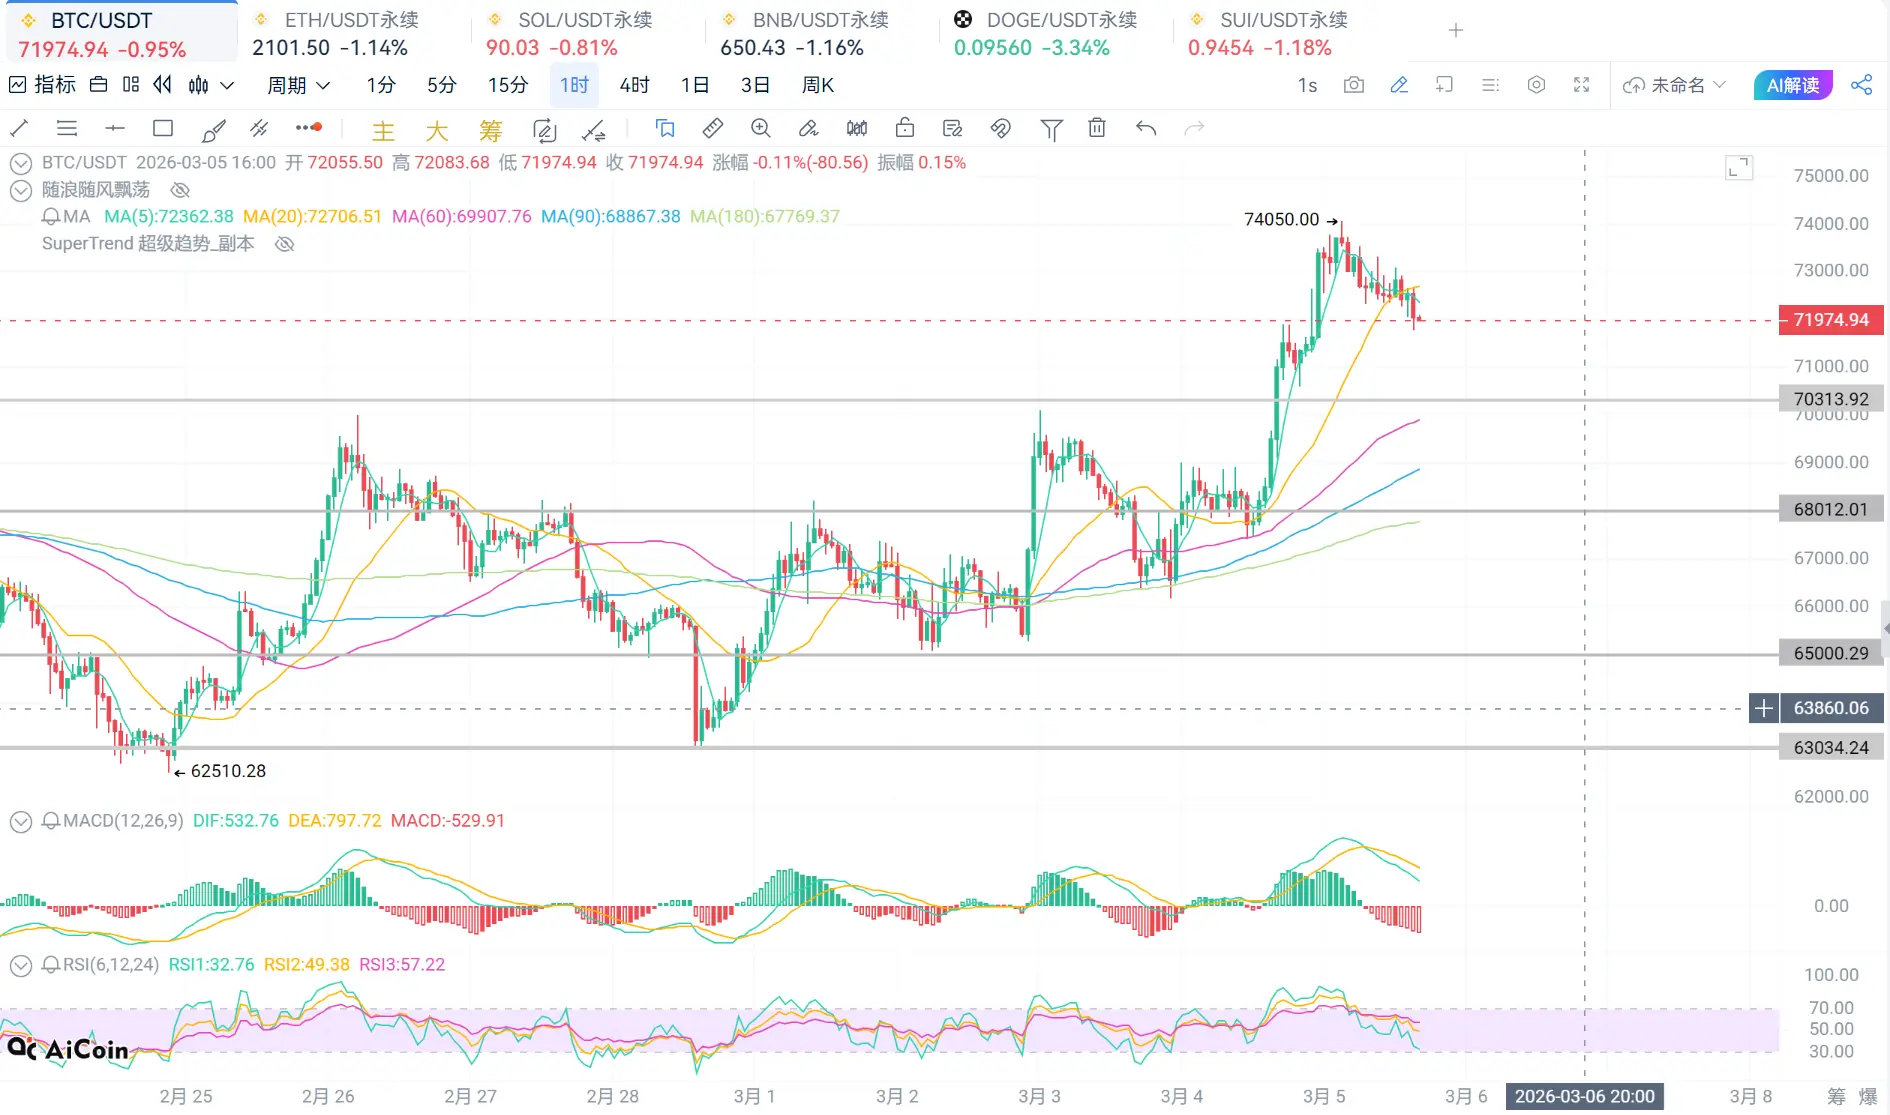1890x1115 pixels.
Task: Maximize the main chart pane
Action: click(1740, 168)
